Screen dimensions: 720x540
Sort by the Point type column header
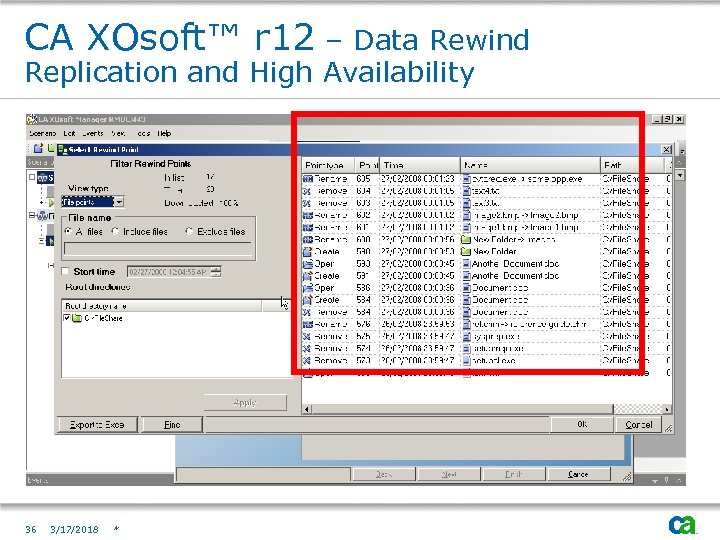(x=328, y=164)
